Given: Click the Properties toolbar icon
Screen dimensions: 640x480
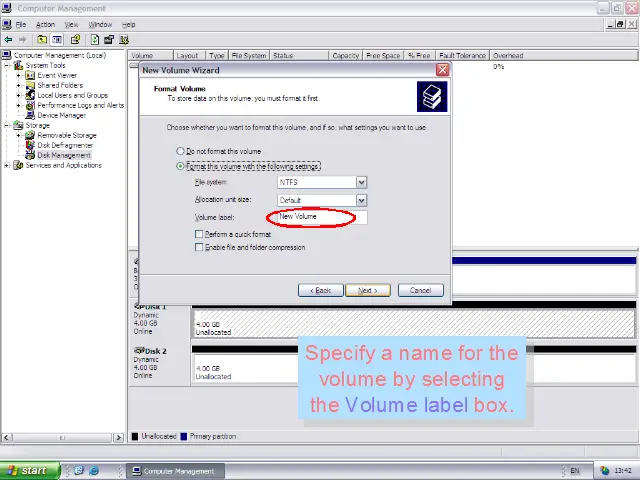Looking at the screenshot, I should tap(75, 40).
